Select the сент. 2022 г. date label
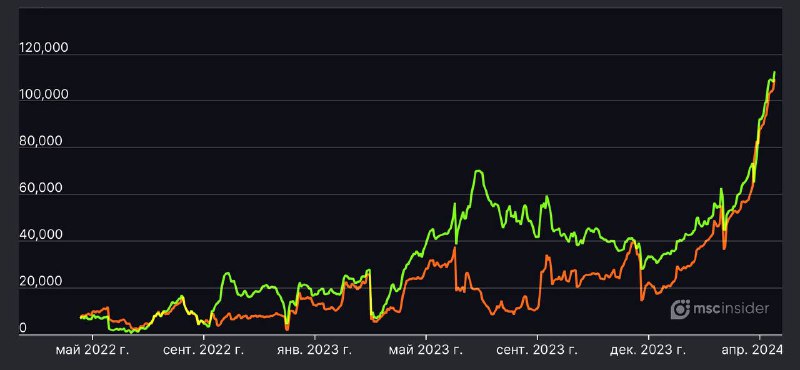800x370 pixels. [x=203, y=350]
